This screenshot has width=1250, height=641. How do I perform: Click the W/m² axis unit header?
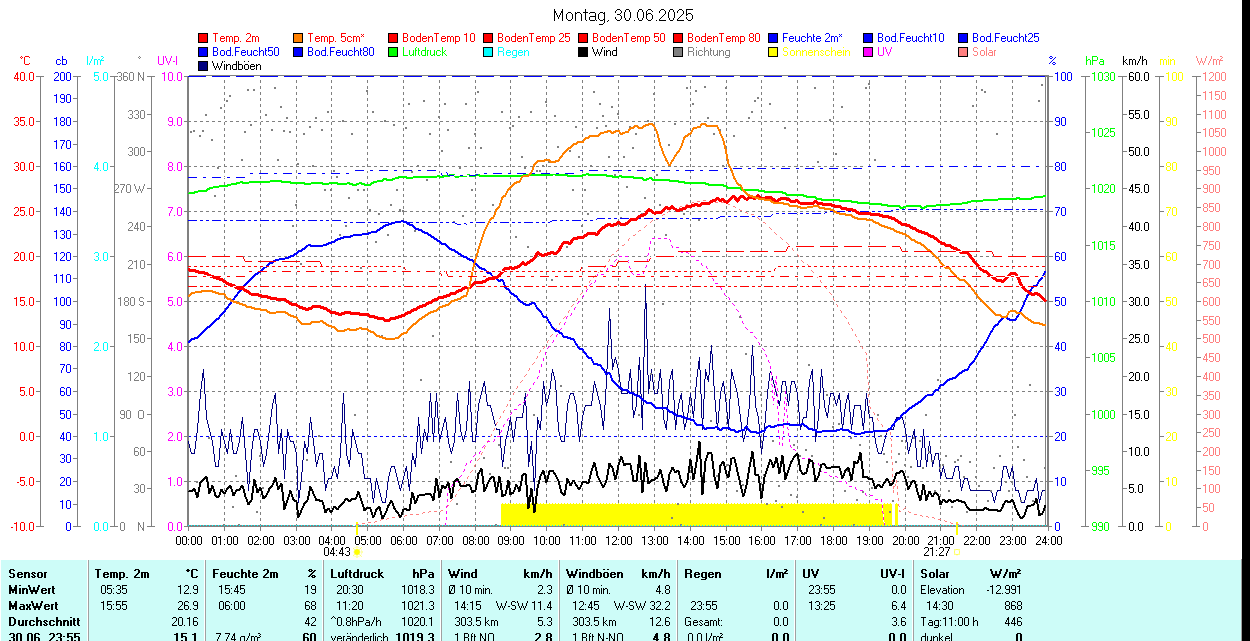[1210, 62]
